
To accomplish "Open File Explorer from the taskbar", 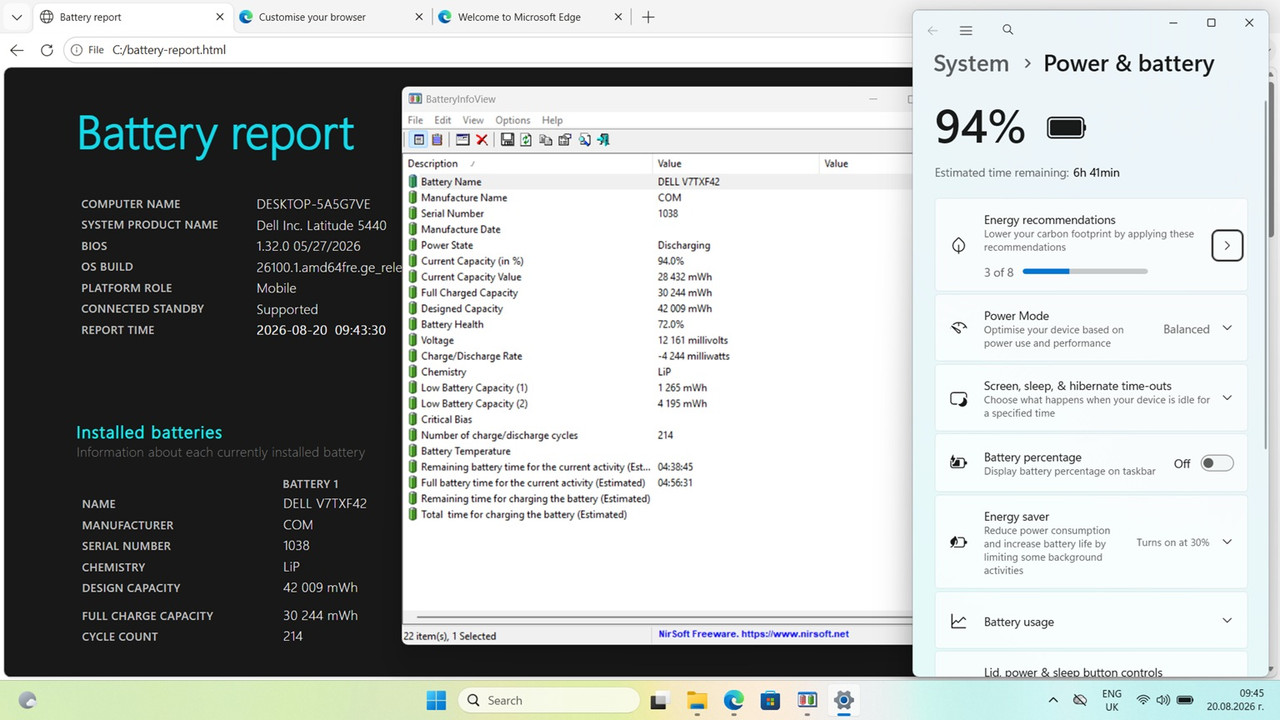I will 697,700.
